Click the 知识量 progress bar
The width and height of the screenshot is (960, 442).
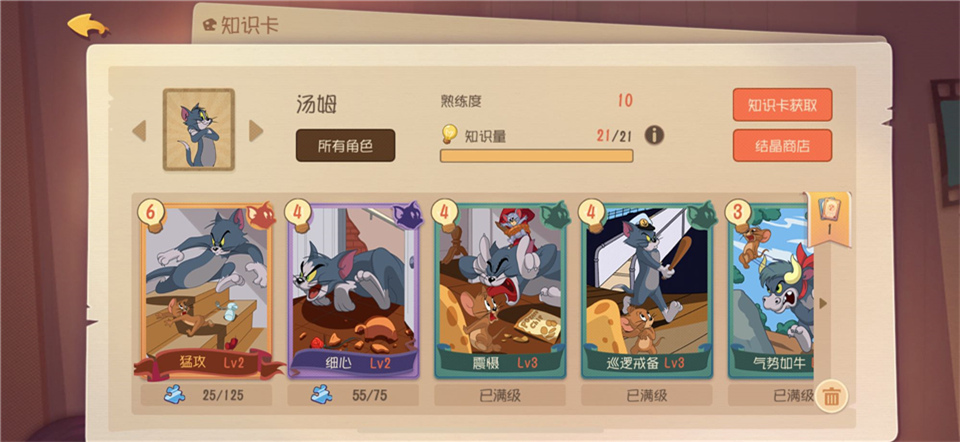(536, 156)
